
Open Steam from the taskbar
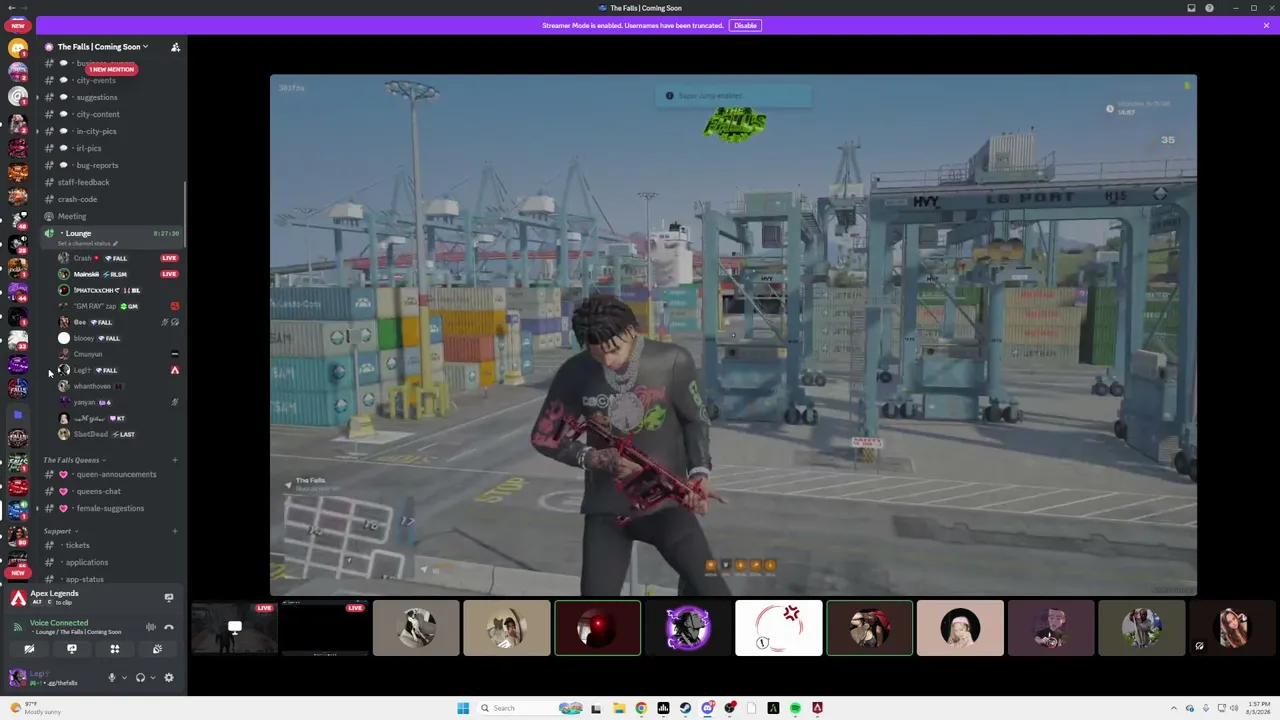click(x=685, y=708)
